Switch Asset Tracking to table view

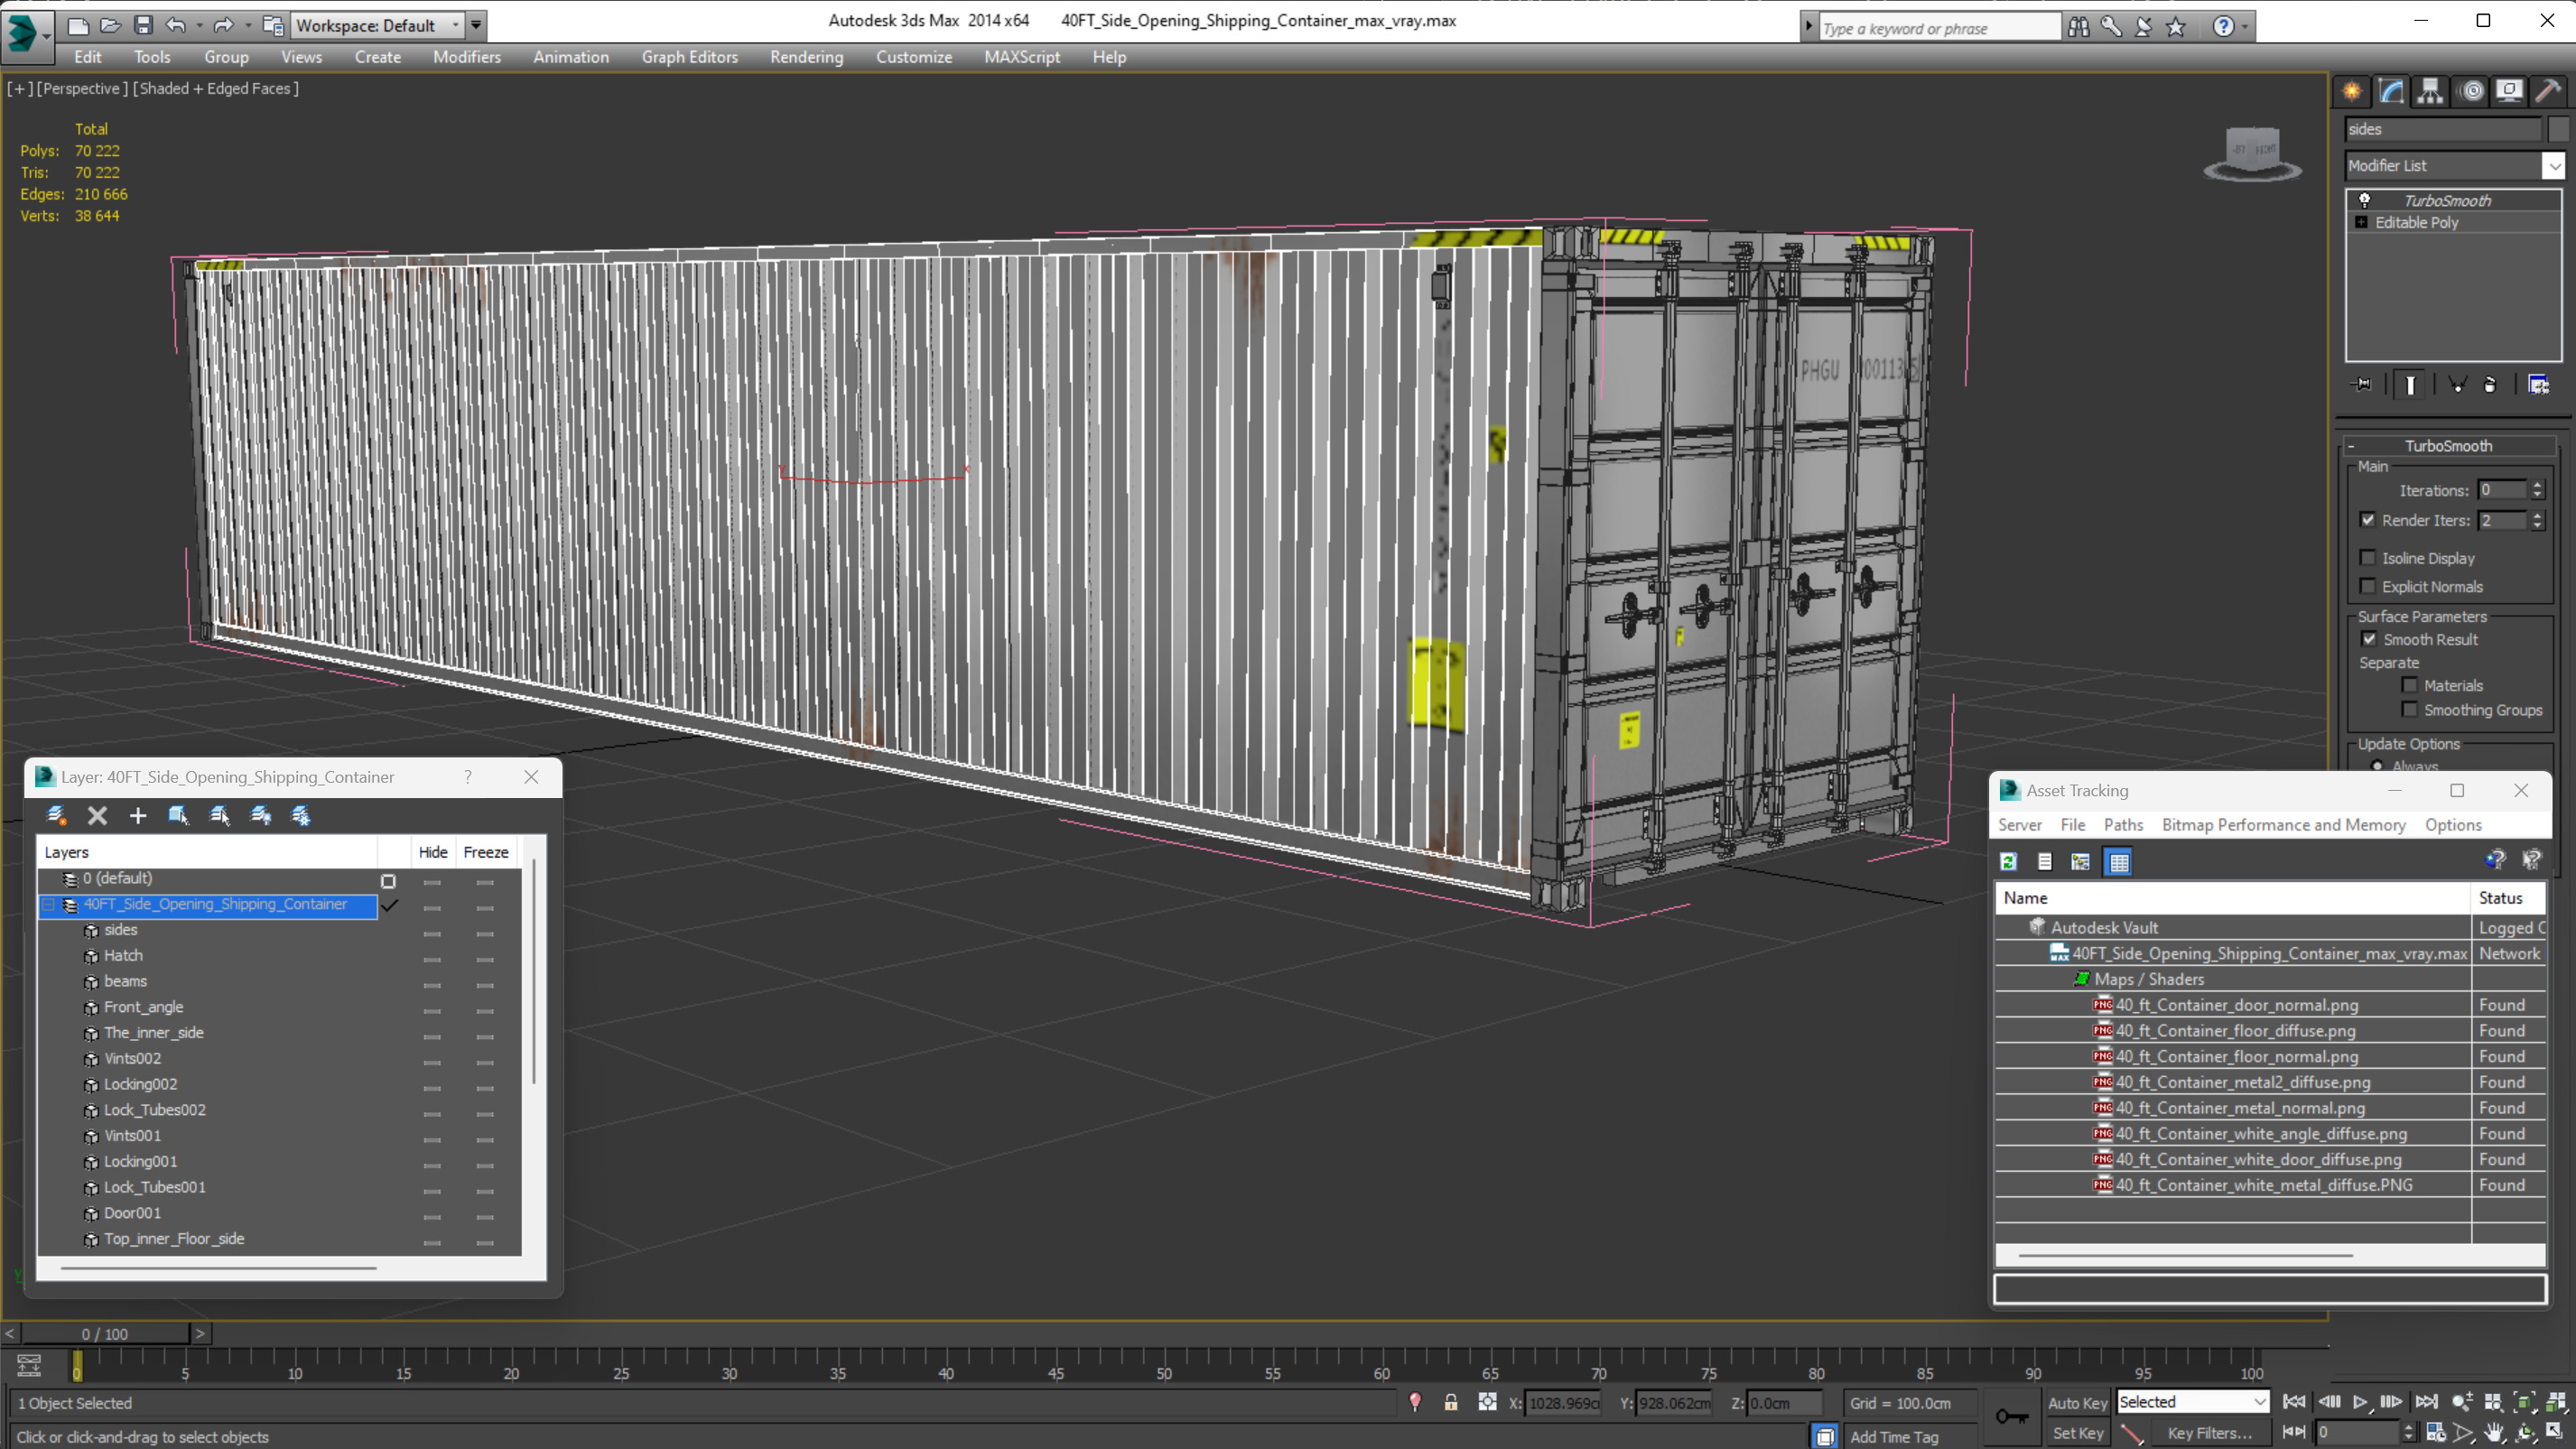click(2119, 861)
